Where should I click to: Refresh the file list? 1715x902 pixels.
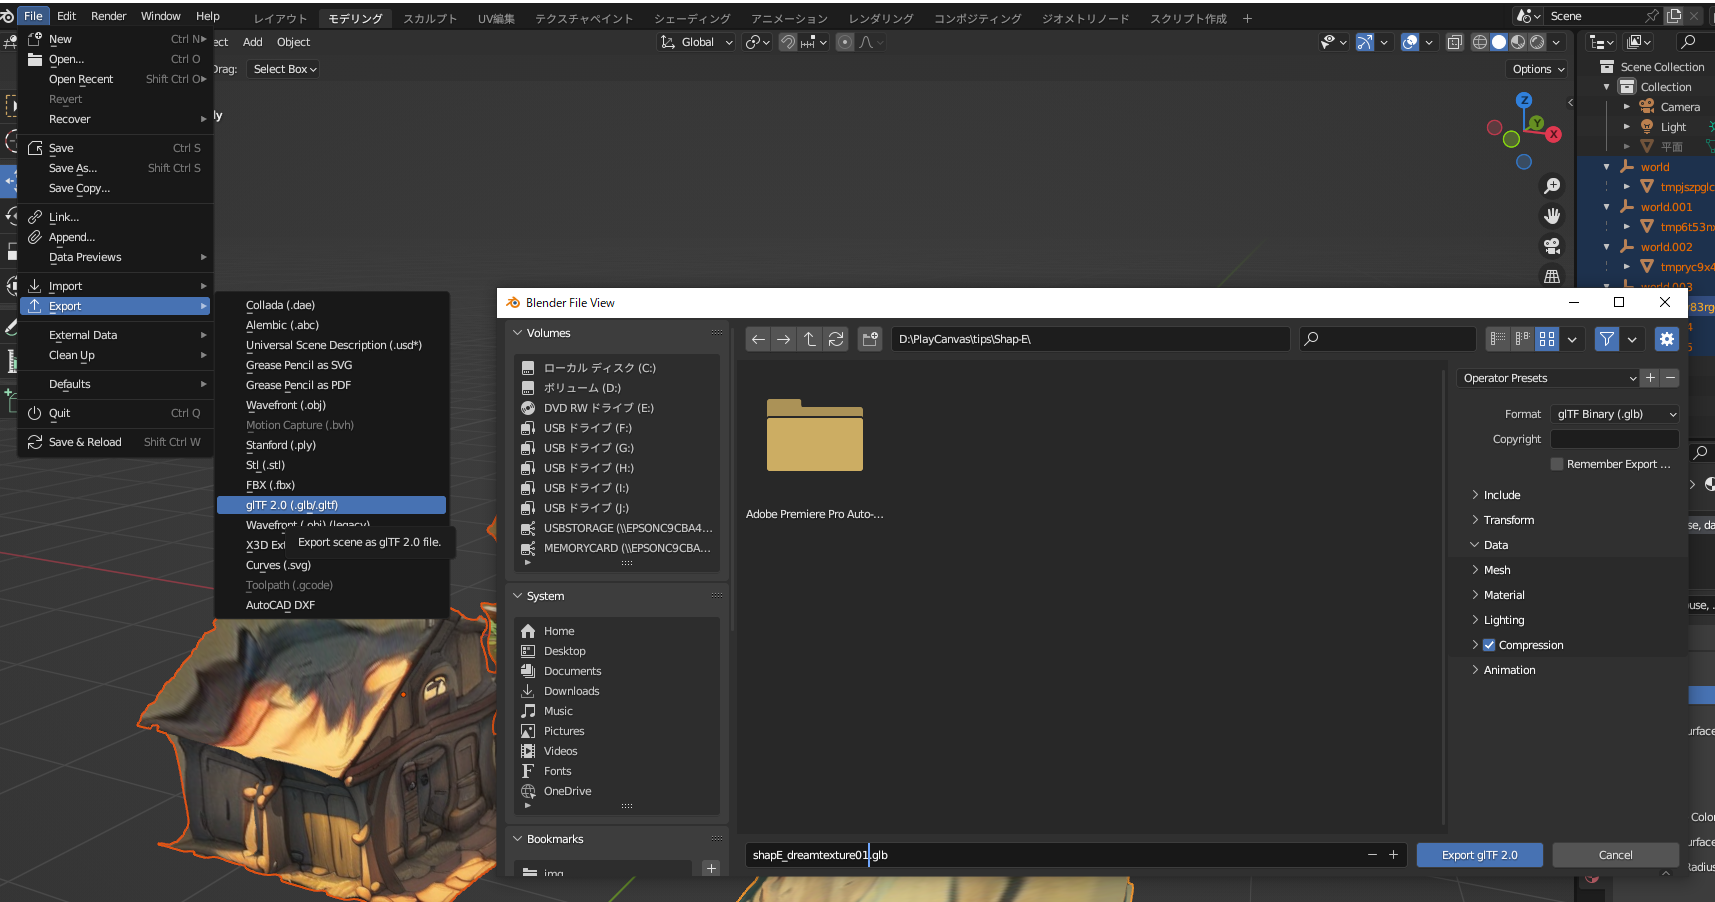836,339
